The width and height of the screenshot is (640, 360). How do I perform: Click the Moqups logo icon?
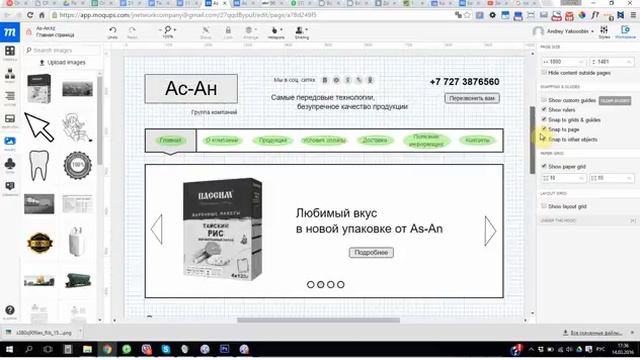click(10, 32)
